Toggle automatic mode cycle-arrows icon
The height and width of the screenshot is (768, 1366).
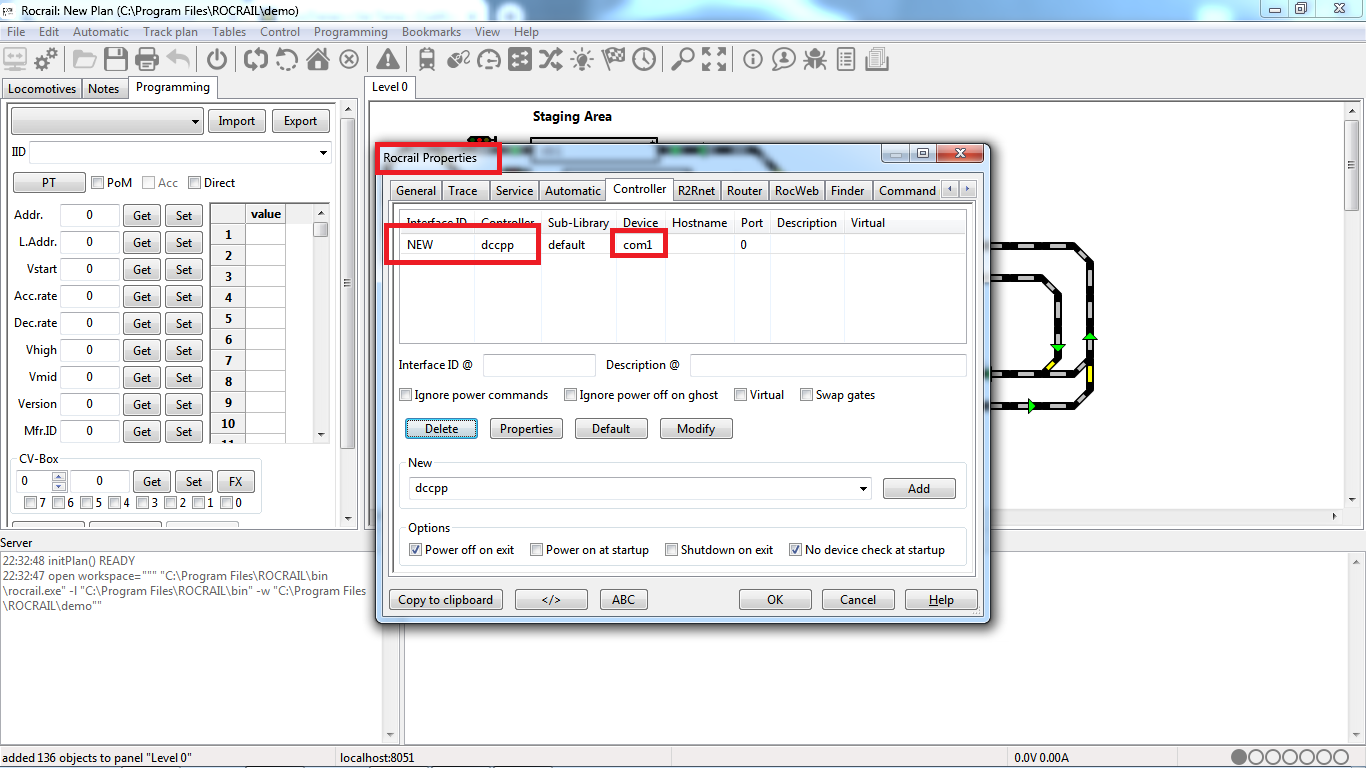pyautogui.click(x=256, y=59)
